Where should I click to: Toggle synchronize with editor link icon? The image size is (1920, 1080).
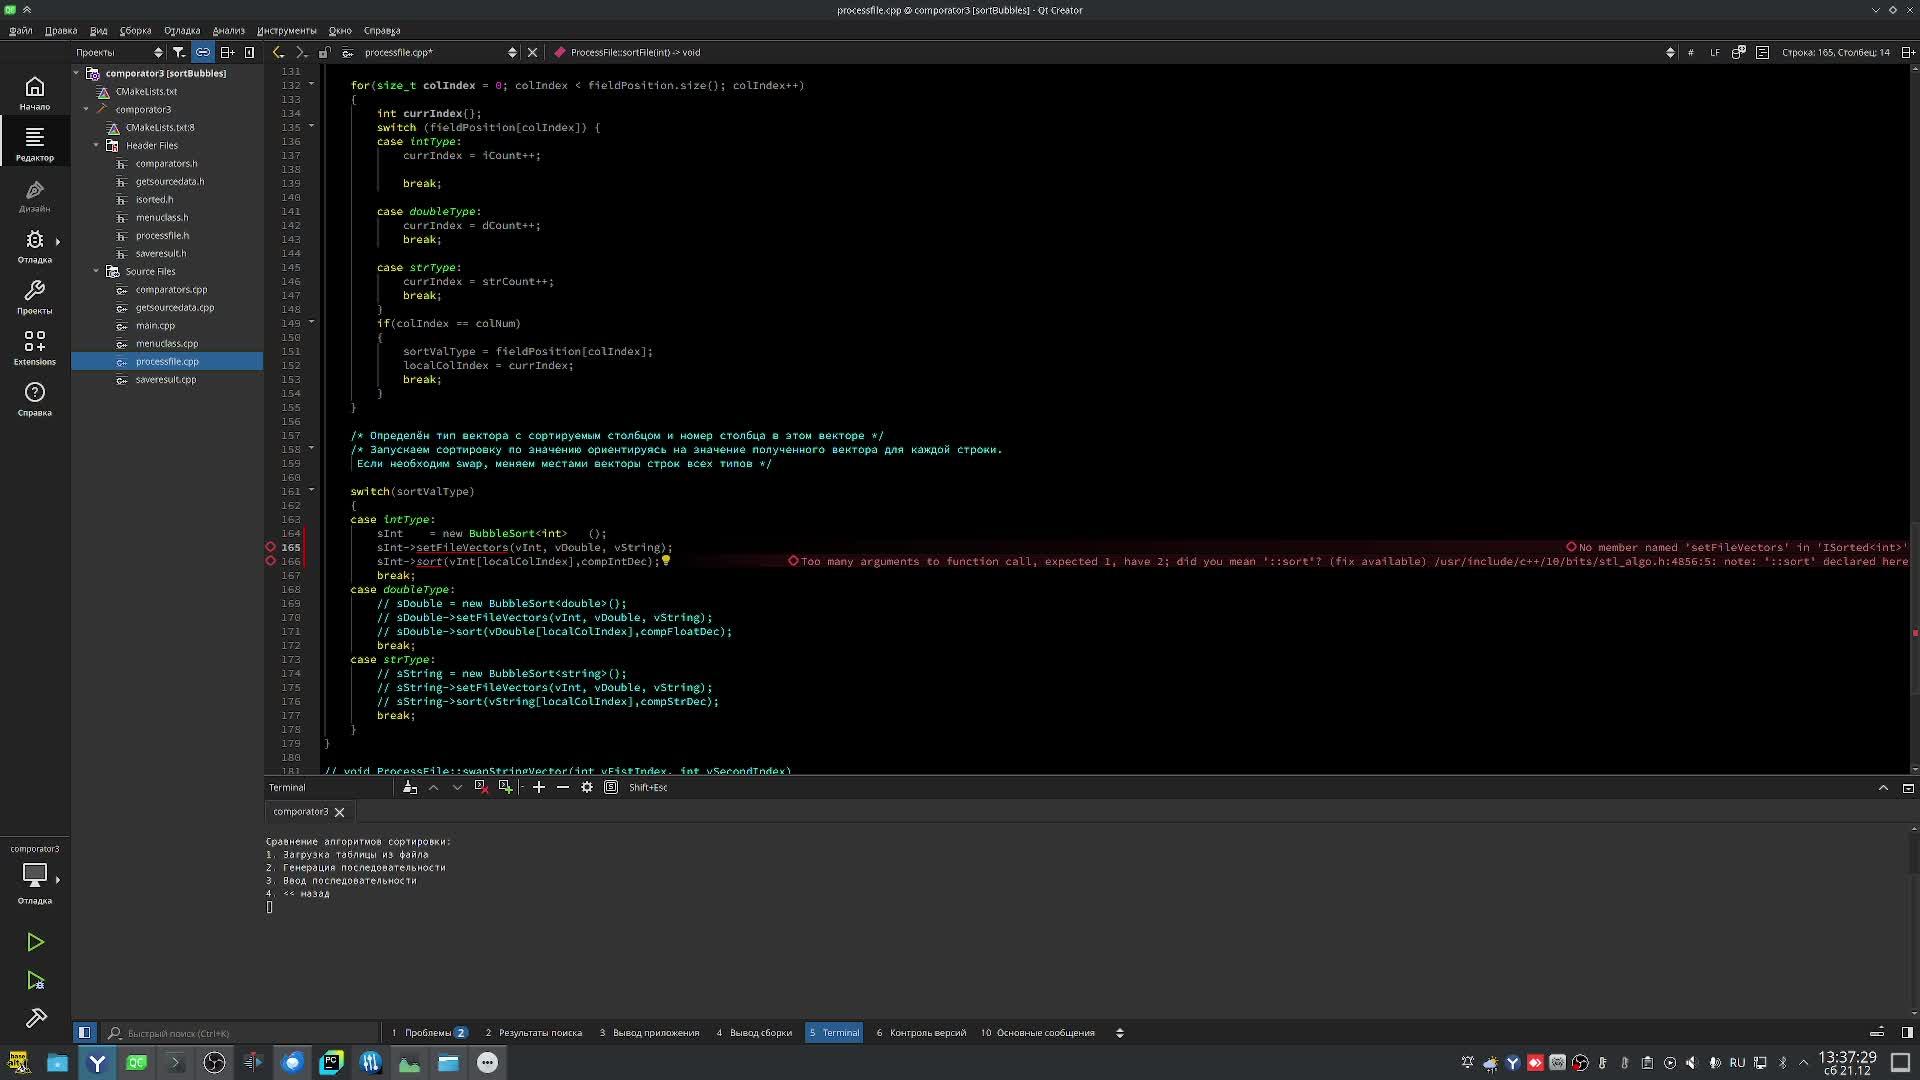203,52
